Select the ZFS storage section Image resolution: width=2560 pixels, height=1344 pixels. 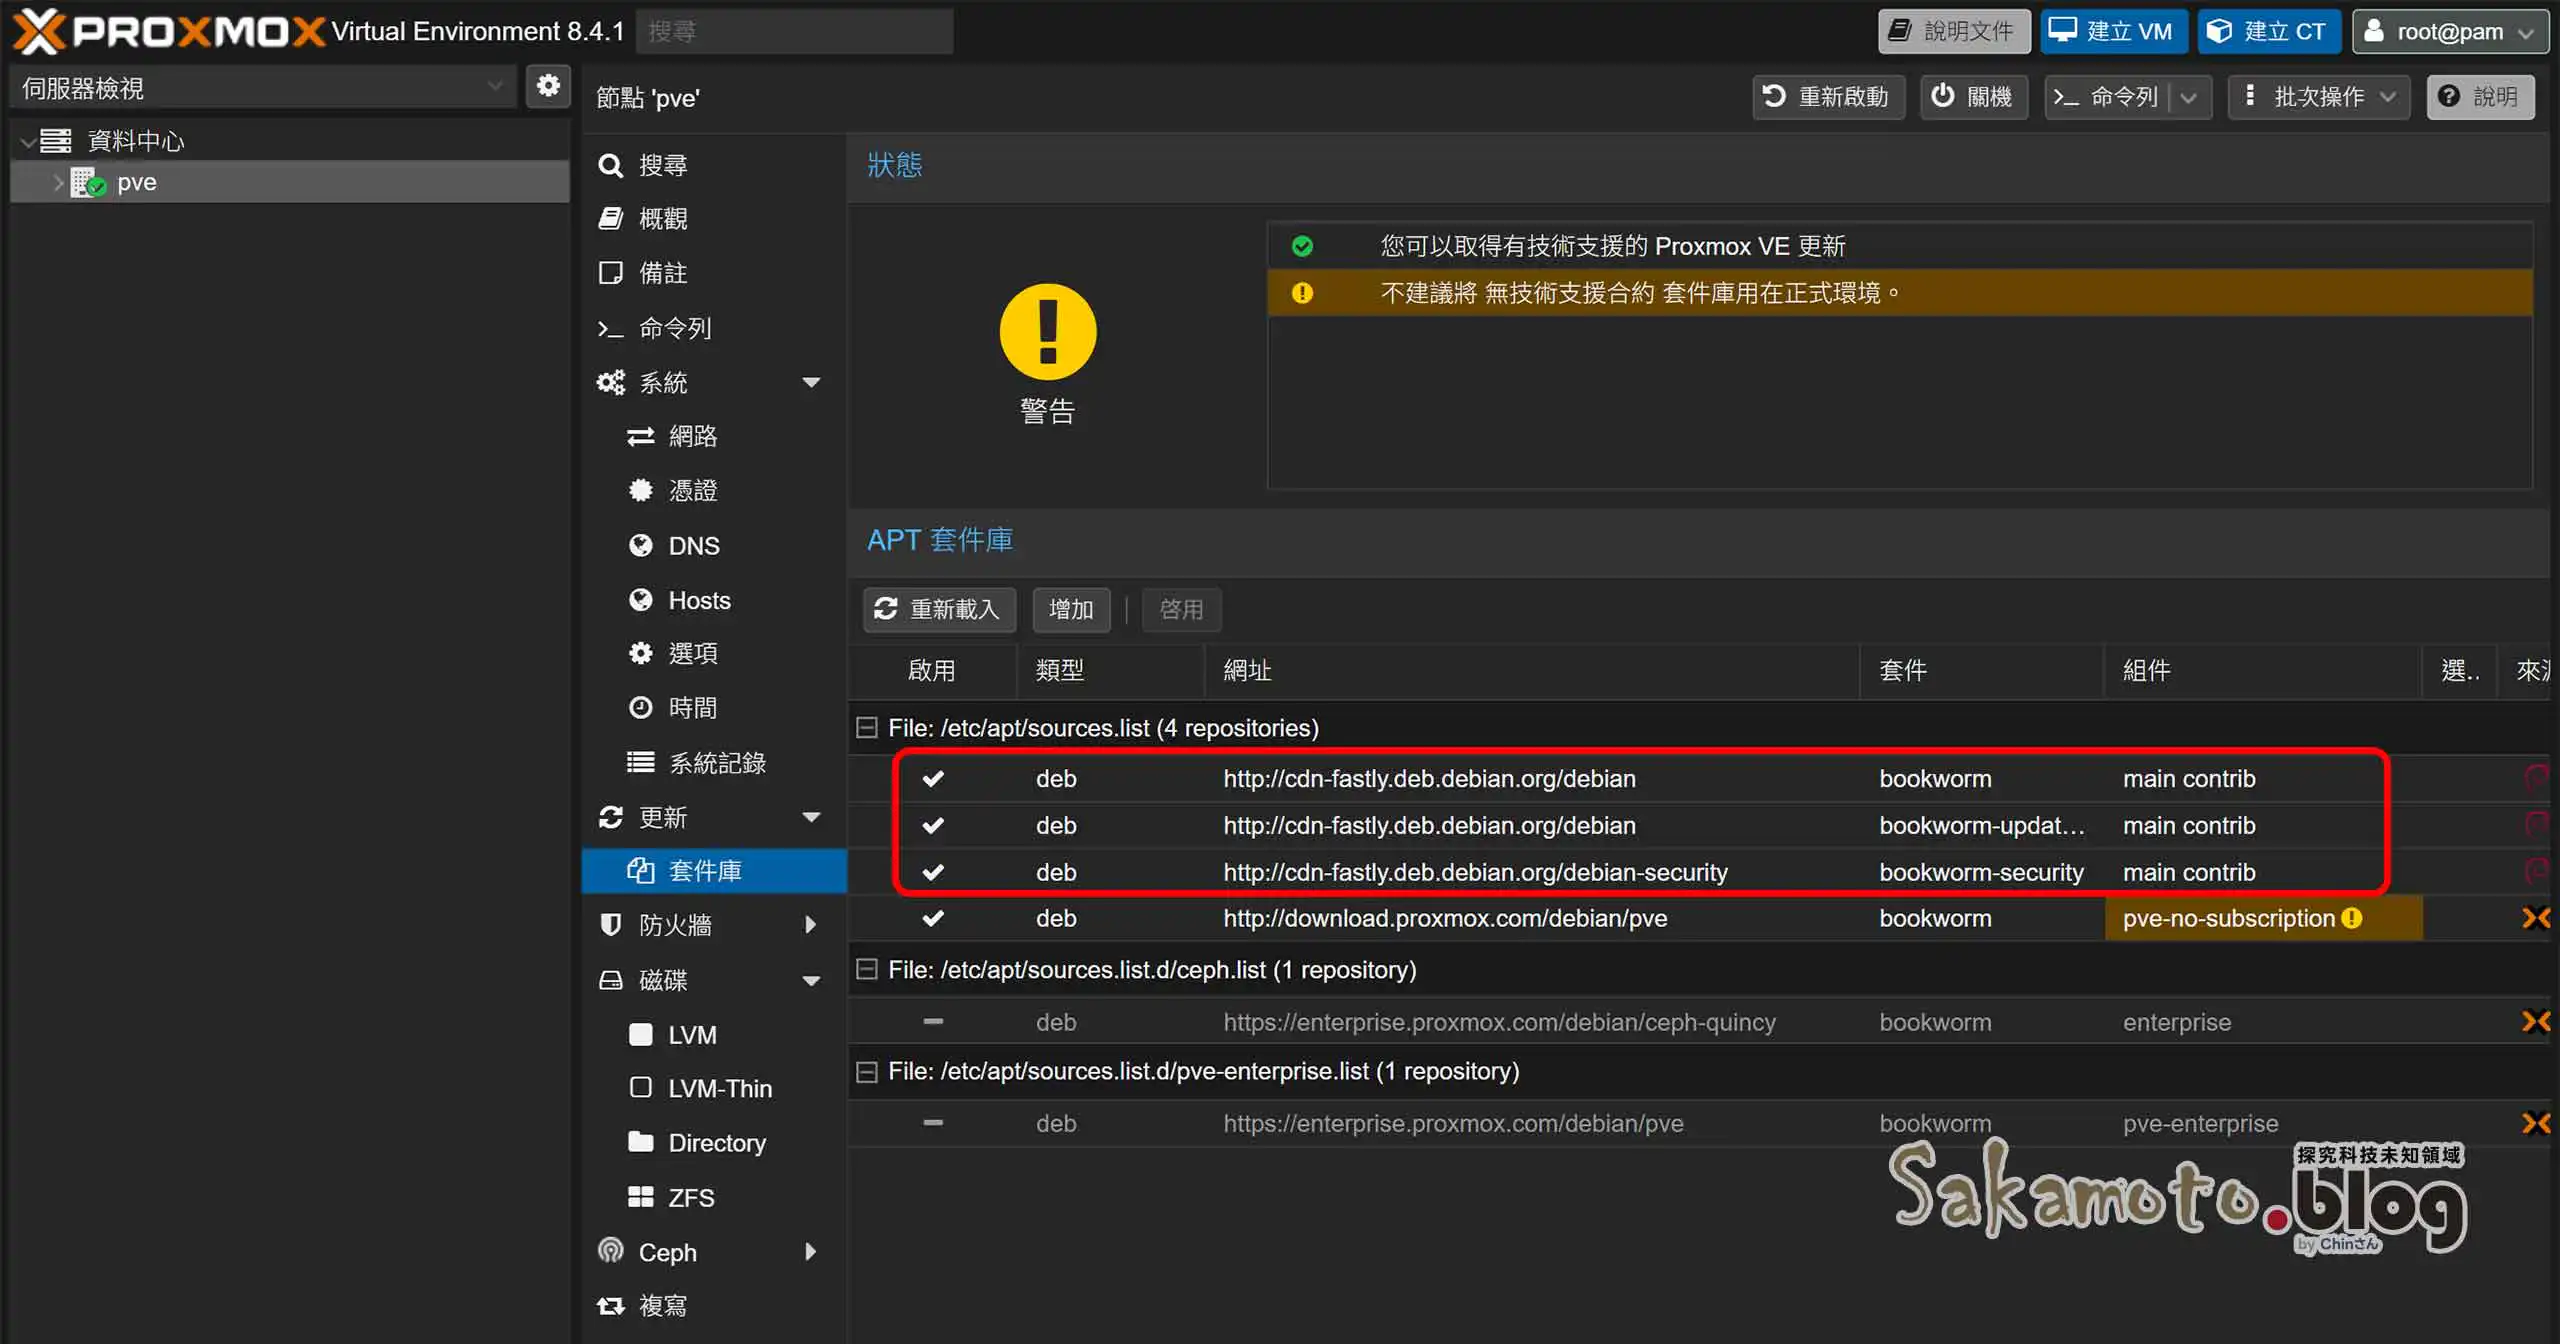tap(690, 1197)
